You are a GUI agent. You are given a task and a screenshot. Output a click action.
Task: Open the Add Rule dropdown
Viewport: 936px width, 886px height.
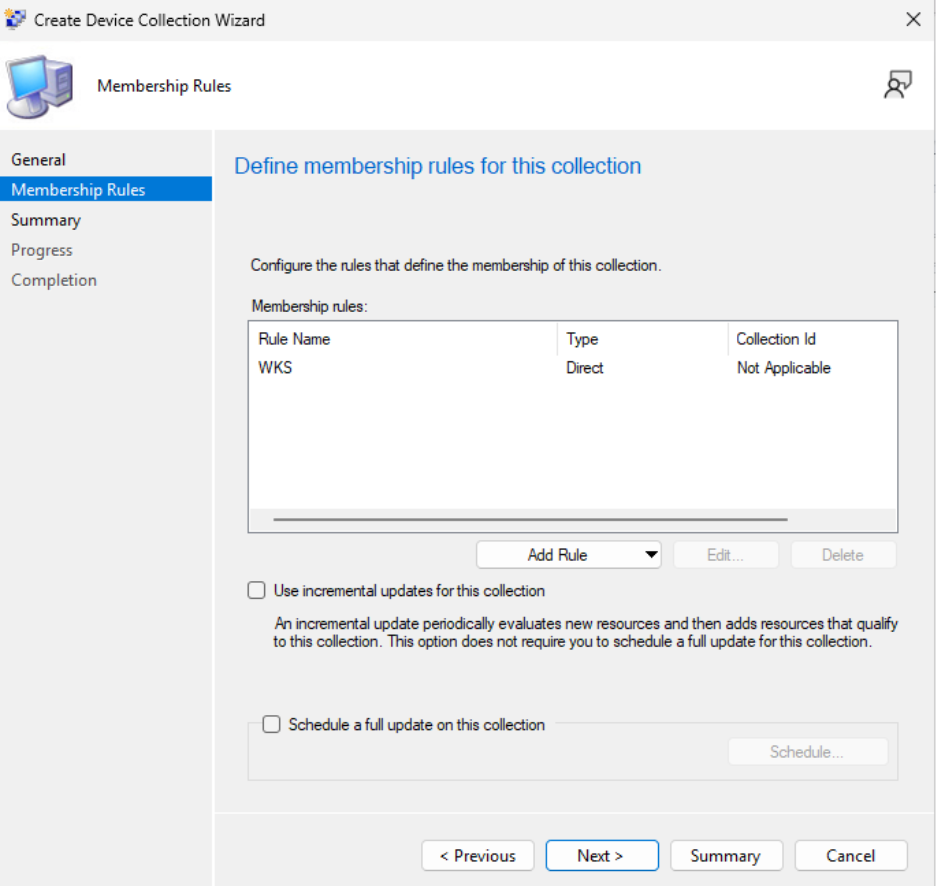[x=556, y=554]
